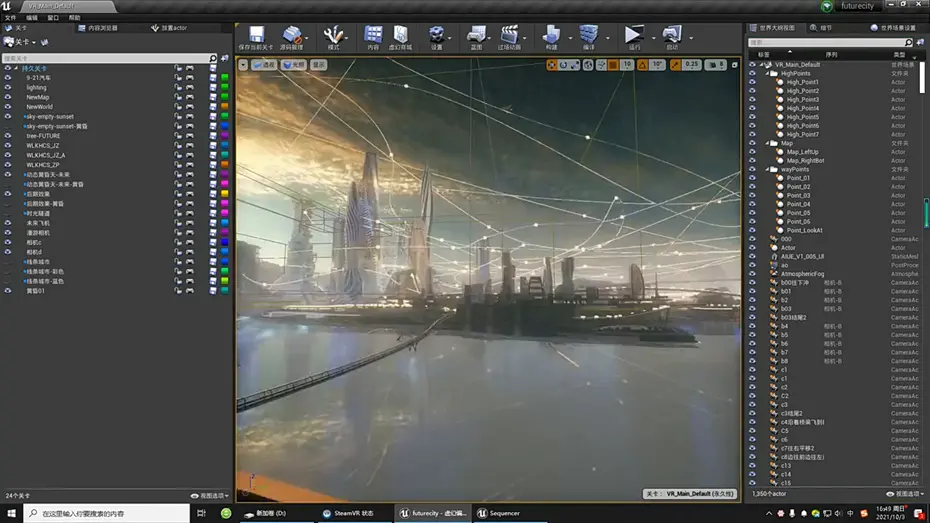The width and height of the screenshot is (930, 523).
Task: Click the World Outliner search field
Action: [x=830, y=42]
